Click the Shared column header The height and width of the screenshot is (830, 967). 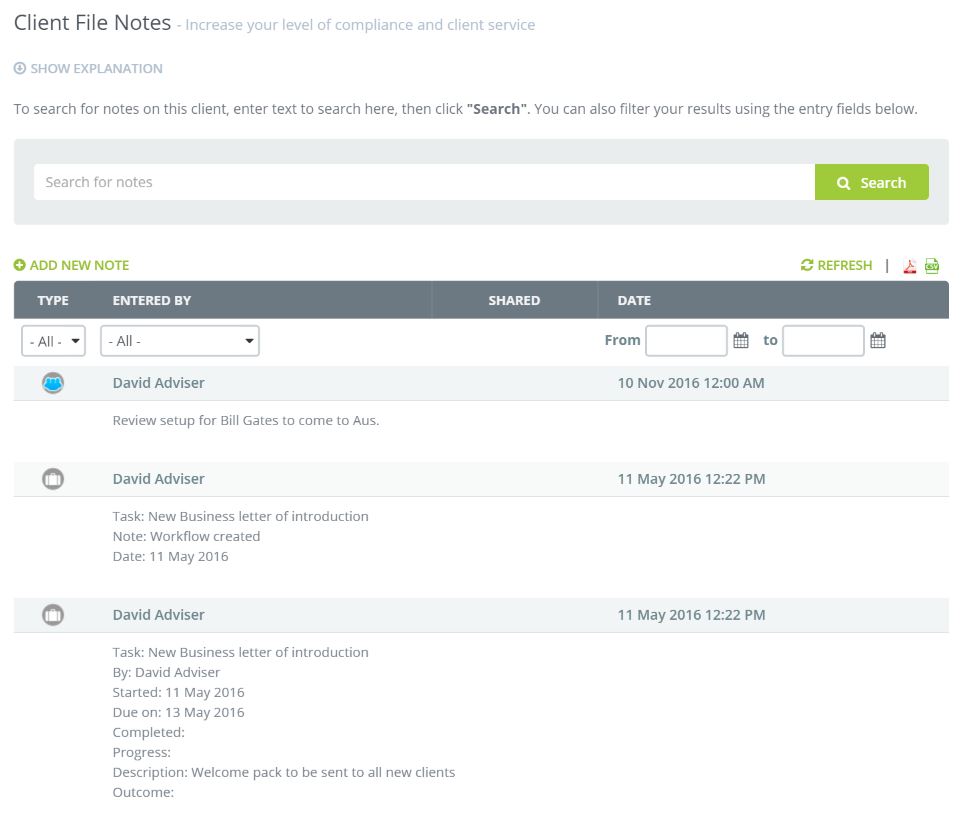click(x=514, y=300)
